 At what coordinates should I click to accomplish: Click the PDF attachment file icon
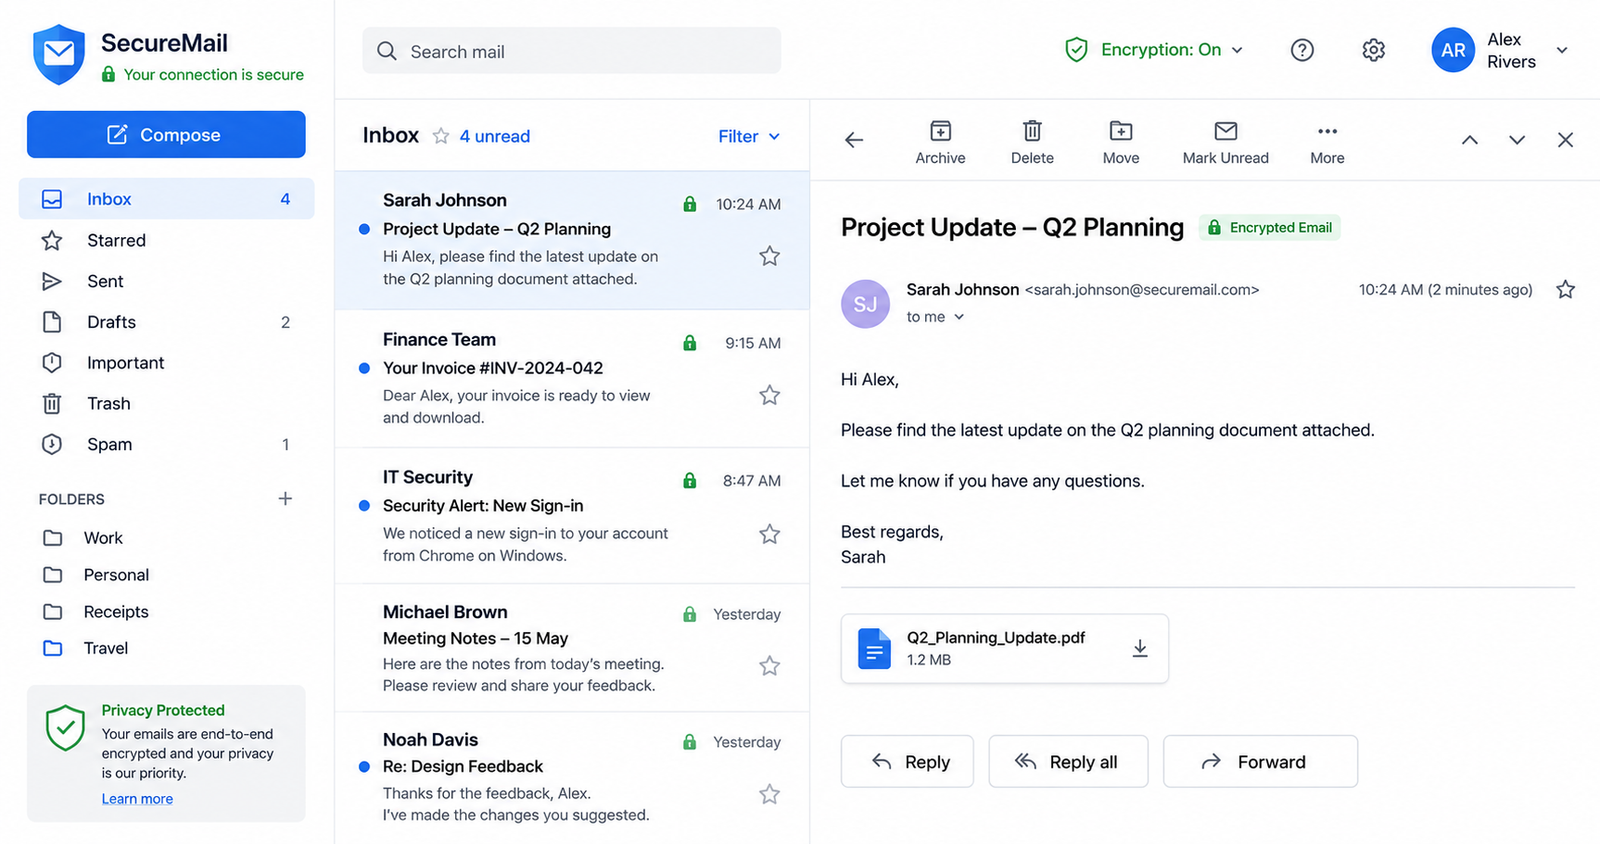click(874, 649)
